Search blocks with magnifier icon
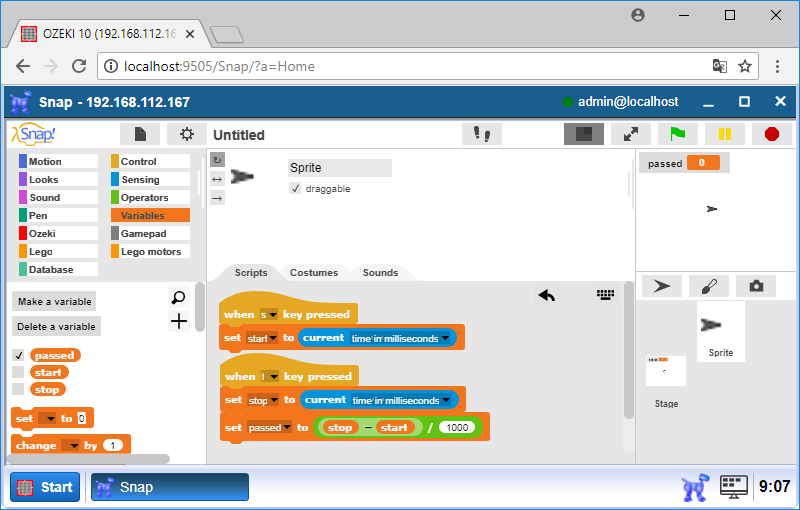This screenshot has width=800, height=510. (x=179, y=297)
